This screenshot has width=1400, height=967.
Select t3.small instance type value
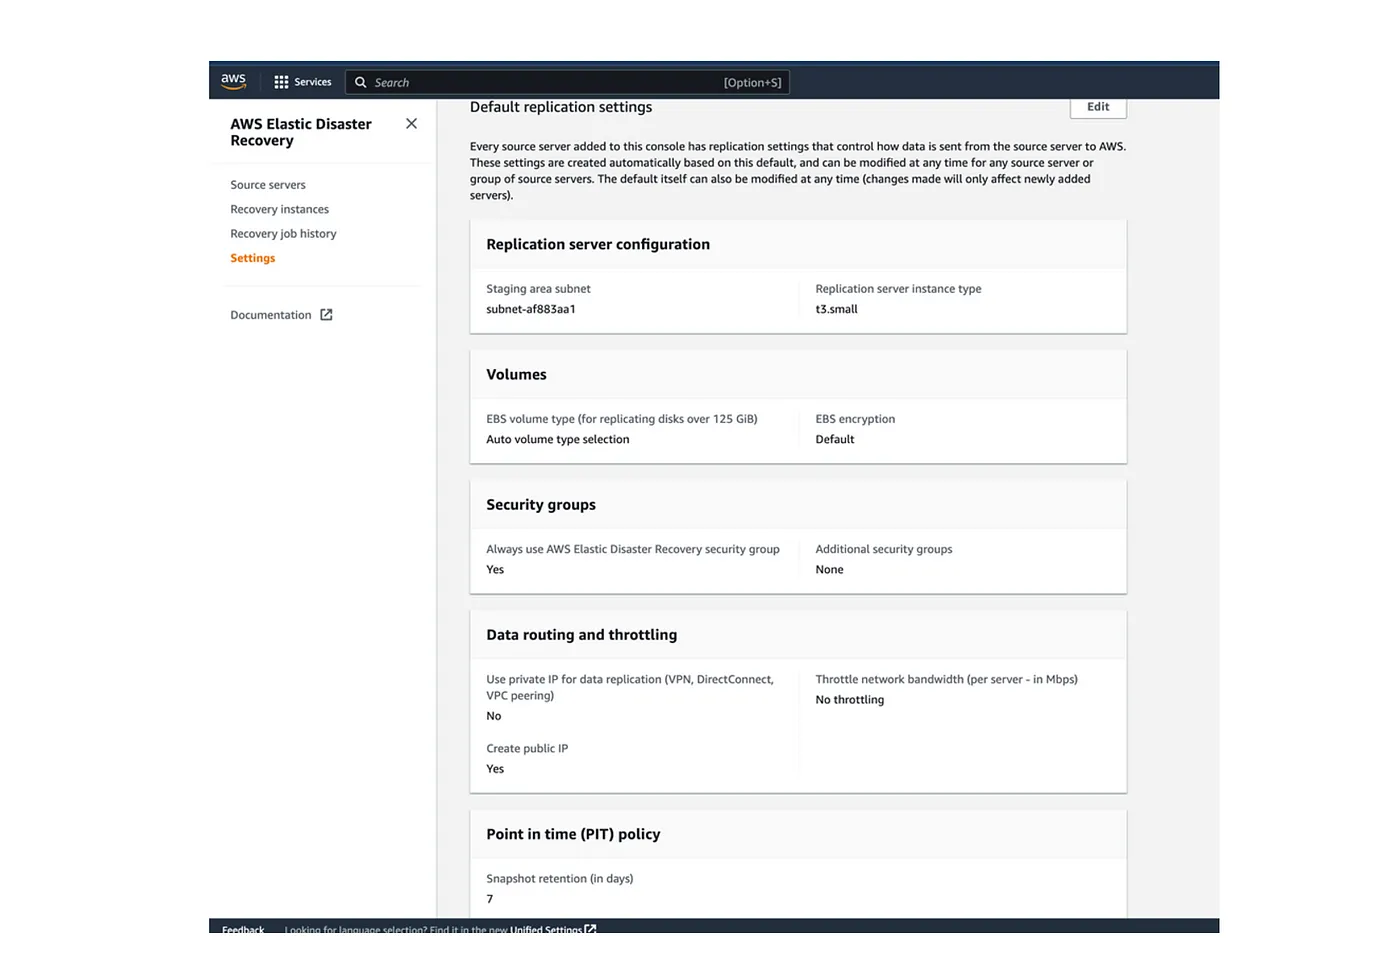(x=836, y=309)
